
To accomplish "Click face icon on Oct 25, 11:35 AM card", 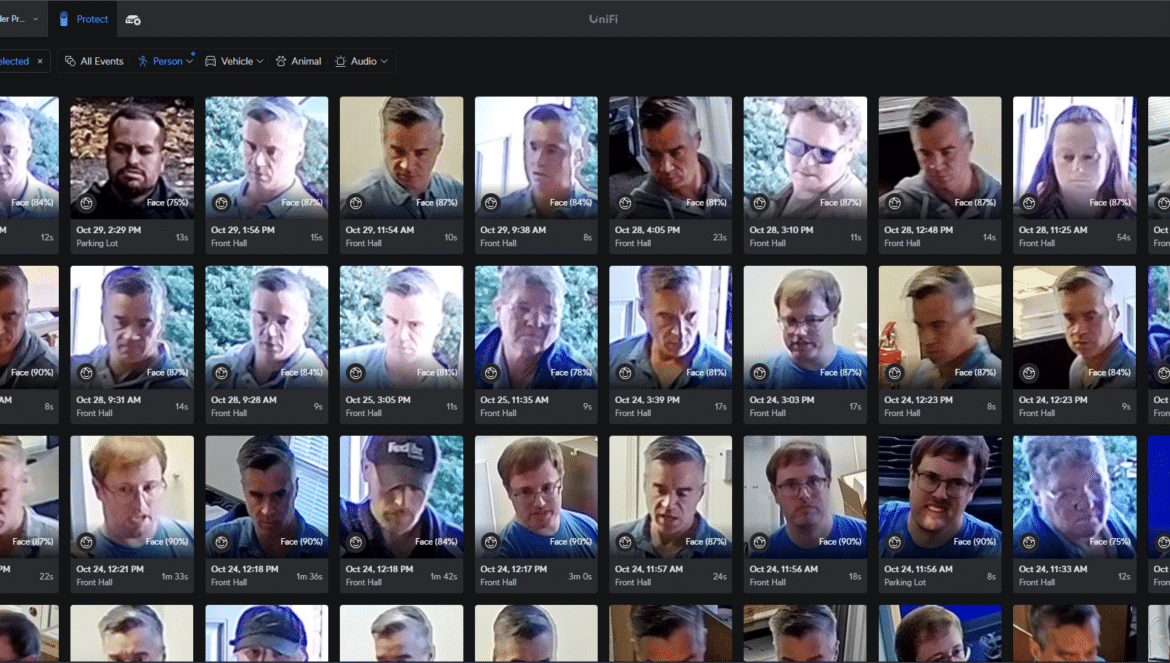I will 490,372.
